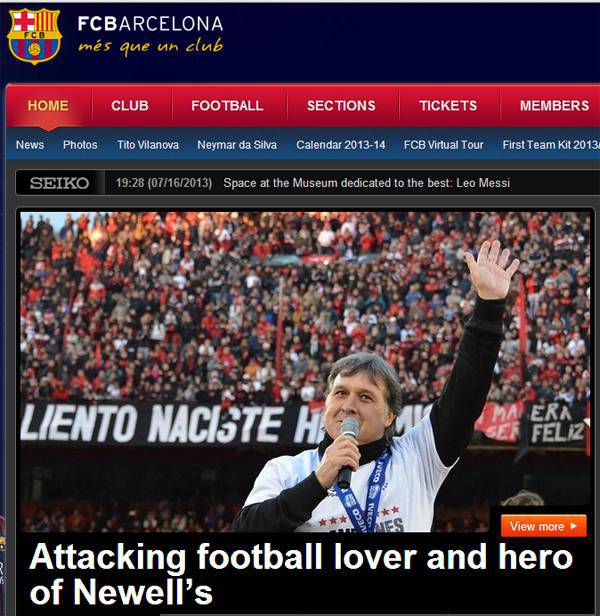Viewport: 600px width, 616px height.
Task: Open First Team Kit 2013 link
Action: 551,145
